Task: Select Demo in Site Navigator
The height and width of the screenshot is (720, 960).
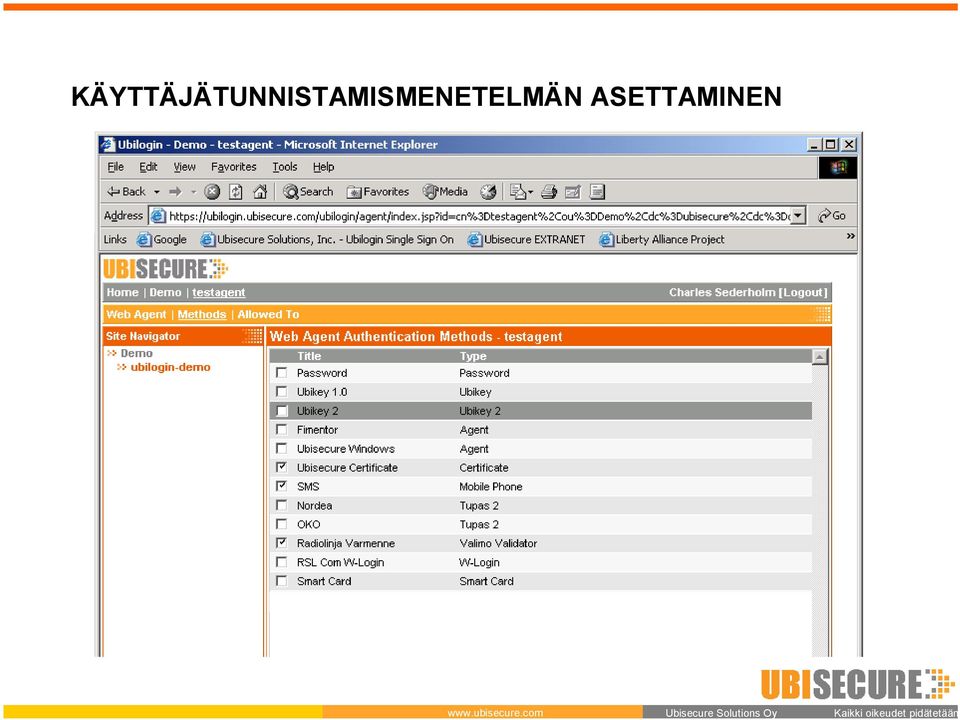Action: [137, 353]
